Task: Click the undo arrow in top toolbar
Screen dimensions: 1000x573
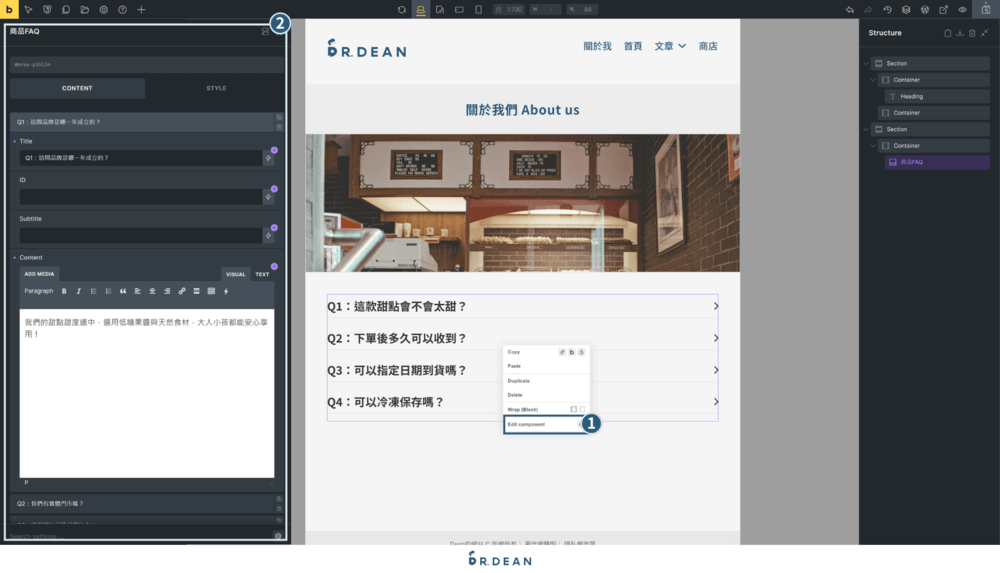Action: 850,9
